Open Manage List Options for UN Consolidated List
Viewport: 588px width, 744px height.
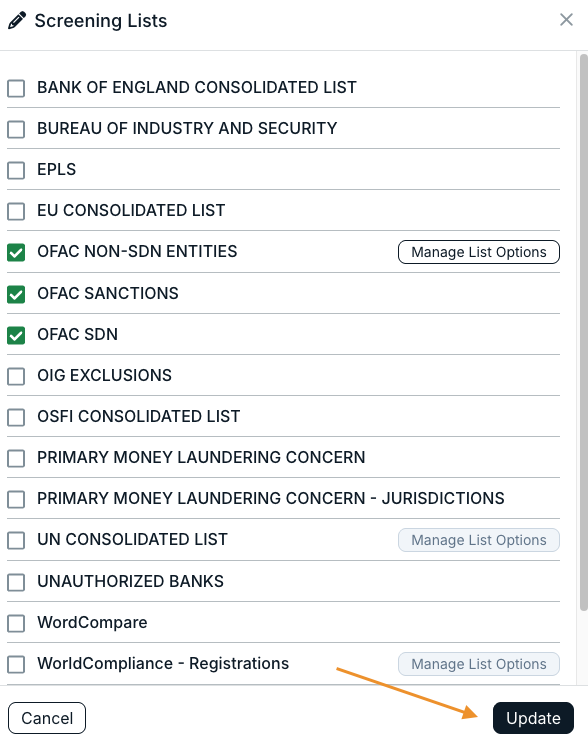(479, 540)
